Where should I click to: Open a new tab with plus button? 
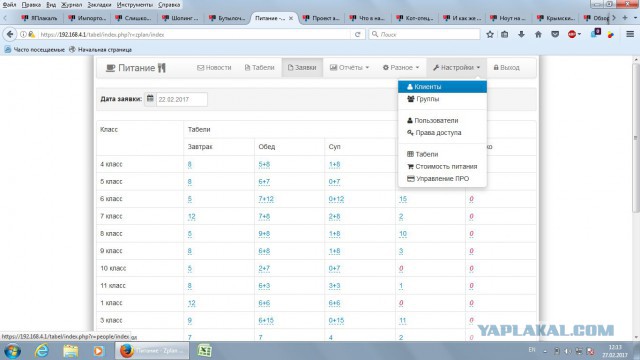(x=624, y=18)
